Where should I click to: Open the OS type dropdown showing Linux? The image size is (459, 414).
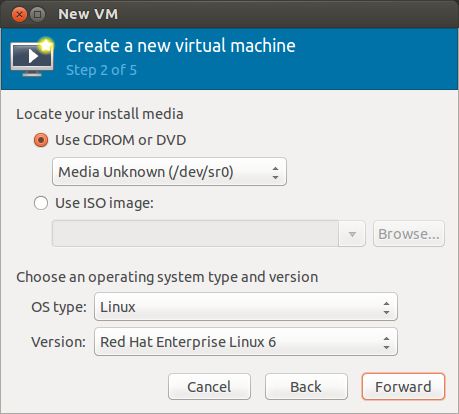tap(246, 307)
